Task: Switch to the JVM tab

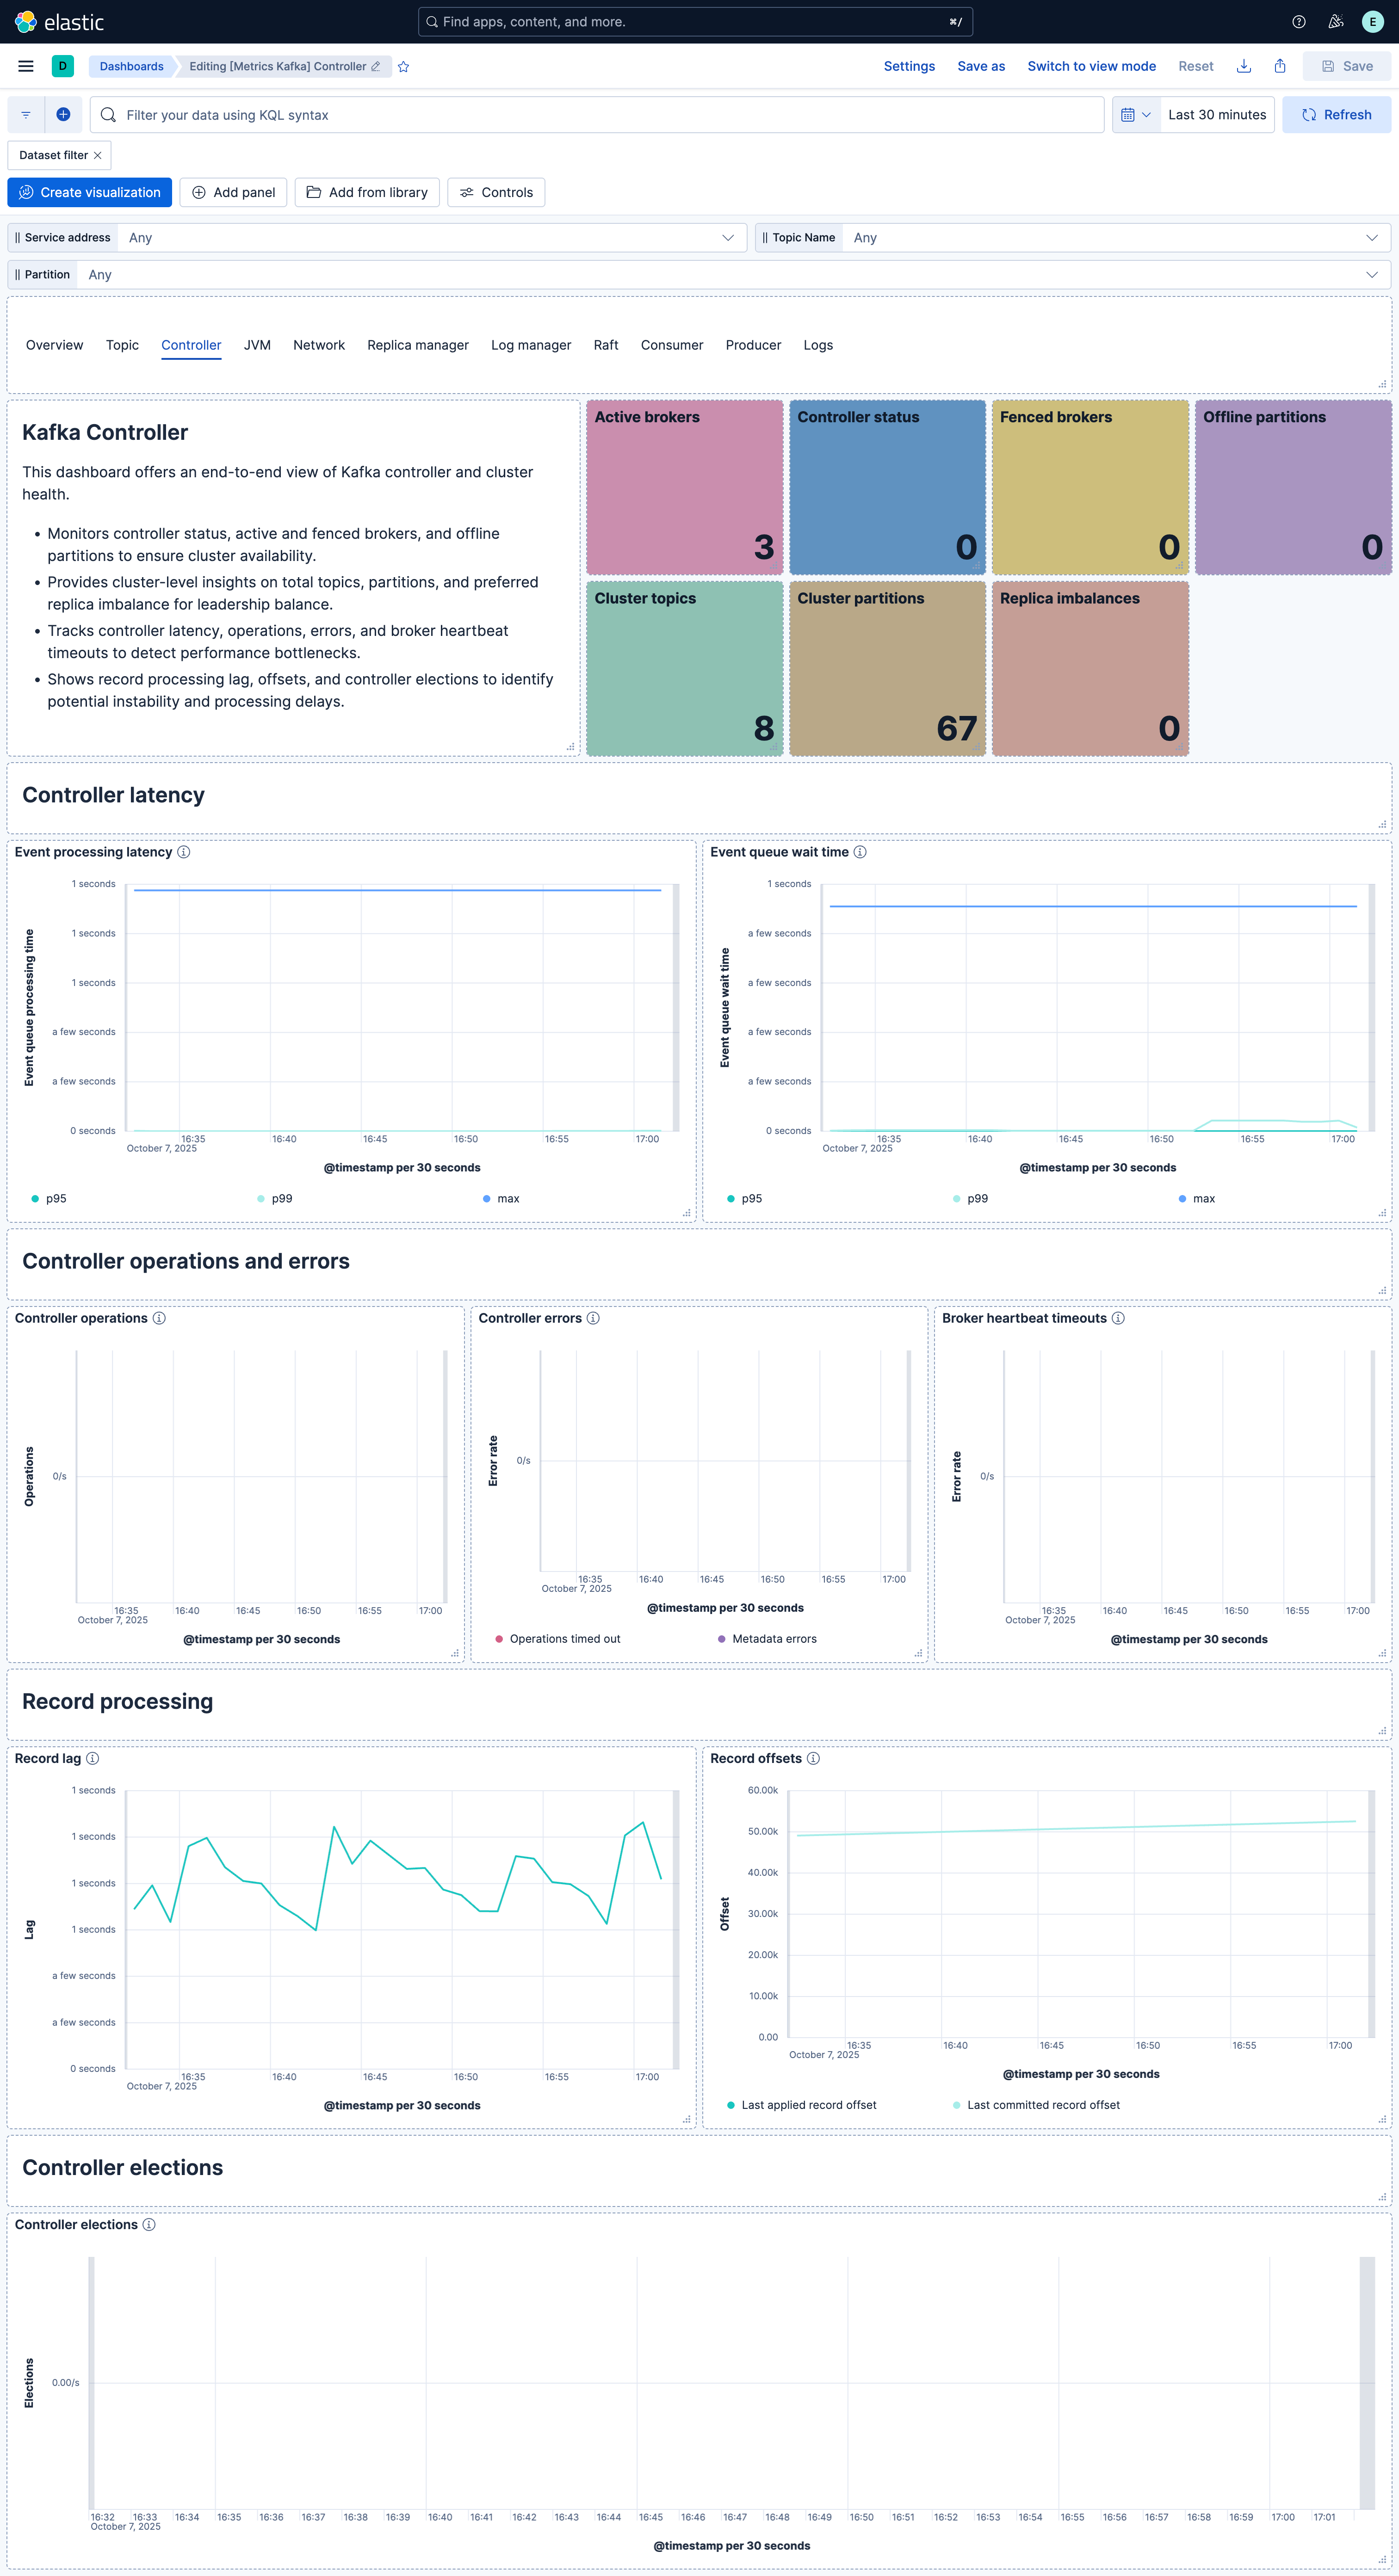Action: (257, 345)
